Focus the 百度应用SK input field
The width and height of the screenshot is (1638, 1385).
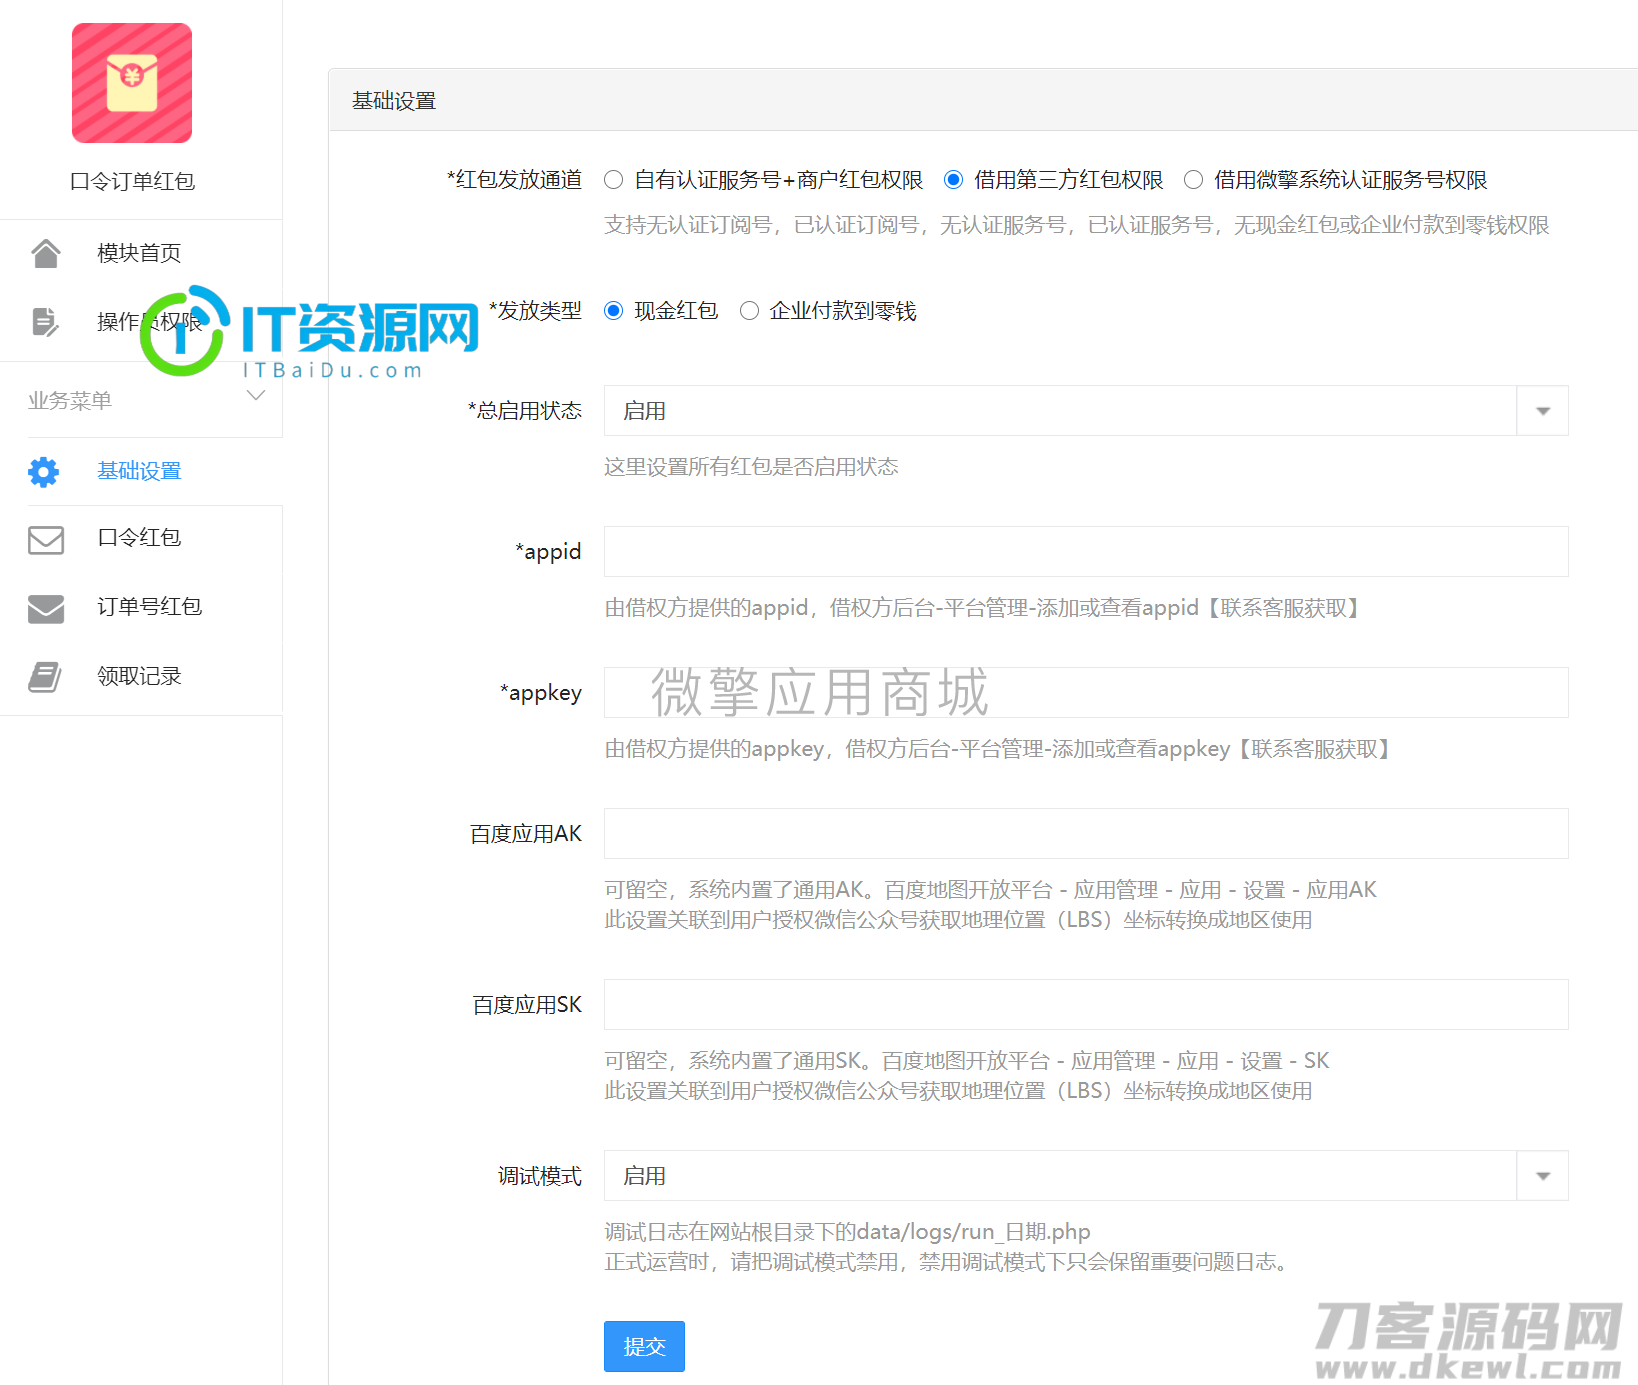pos(1086,1005)
